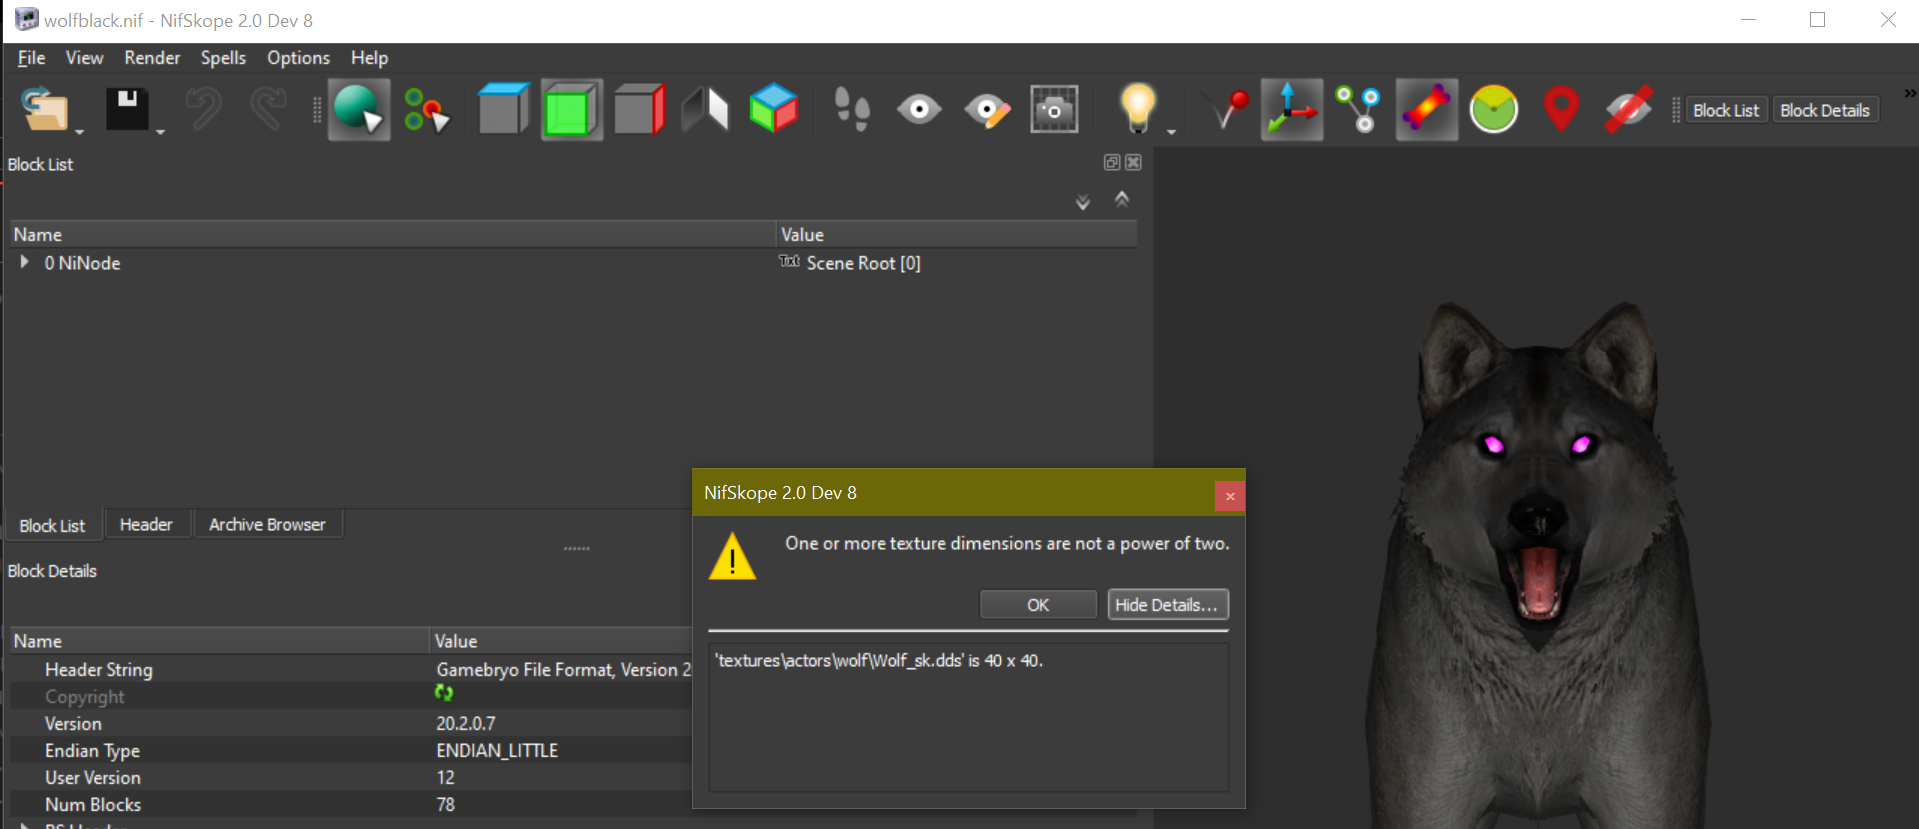This screenshot has height=829, width=1919.
Task: Toggle the Show Collision bone icon
Action: (1427, 109)
